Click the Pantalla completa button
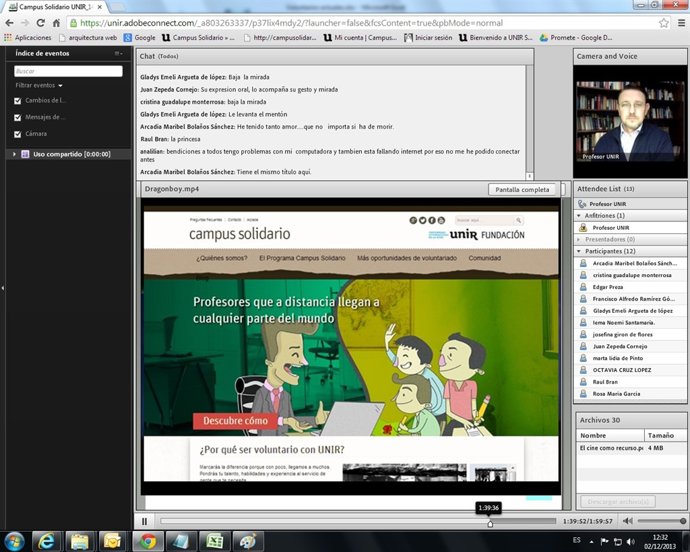Viewport: 690px width, 552px height. 521,189
